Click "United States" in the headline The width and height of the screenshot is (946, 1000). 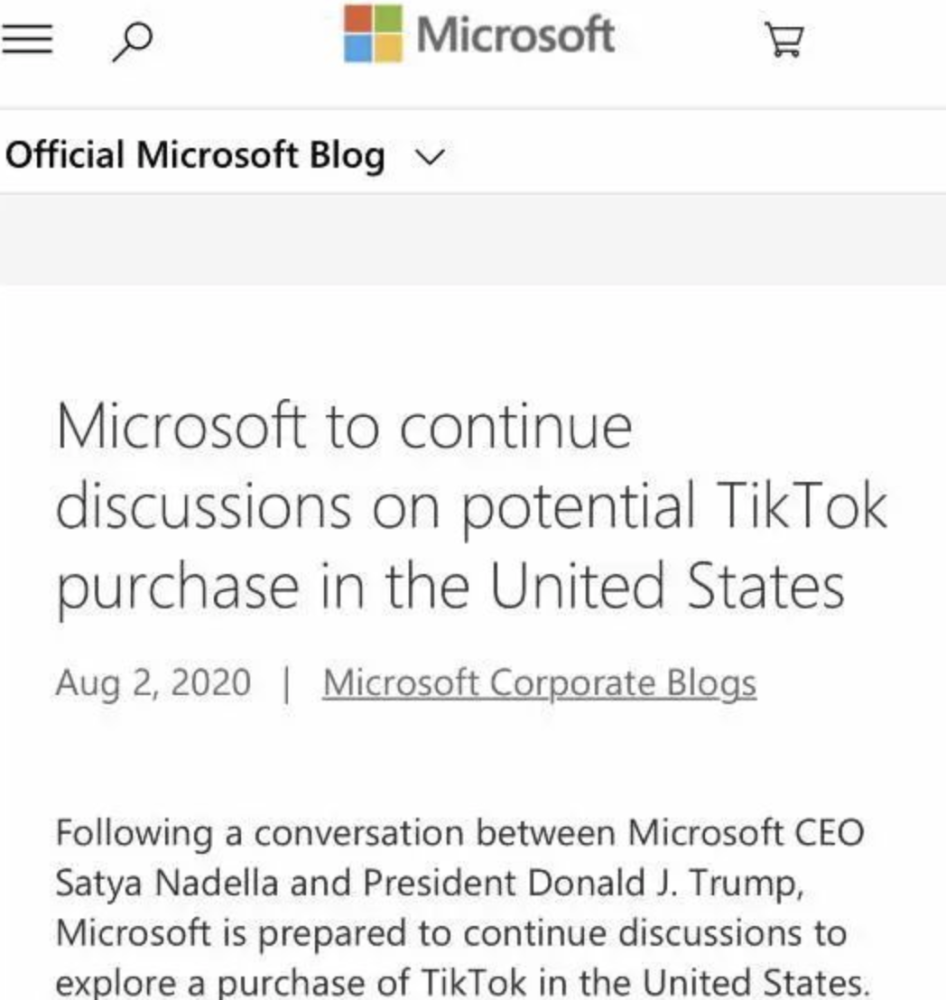(x=667, y=586)
